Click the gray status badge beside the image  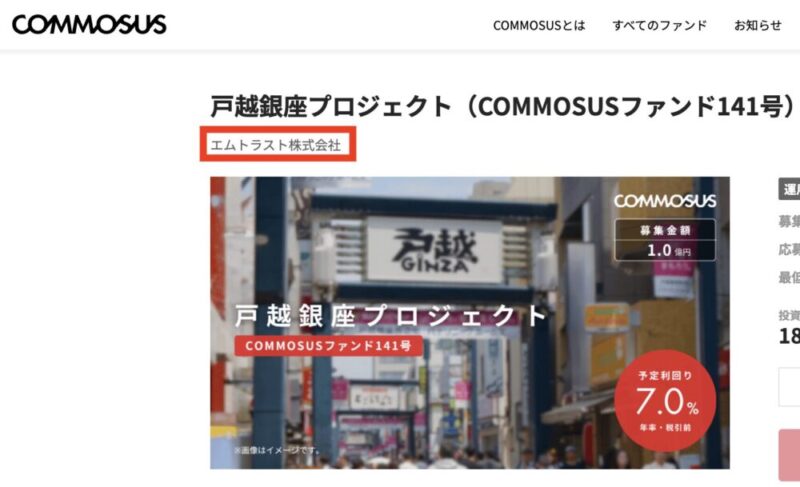[789, 190]
